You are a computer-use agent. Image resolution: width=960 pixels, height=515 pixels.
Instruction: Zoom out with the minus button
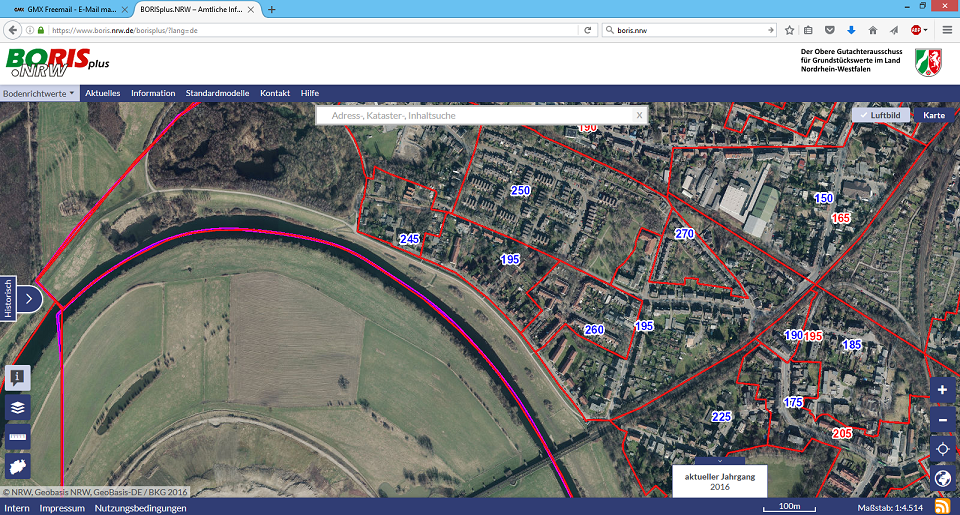[x=942, y=420]
